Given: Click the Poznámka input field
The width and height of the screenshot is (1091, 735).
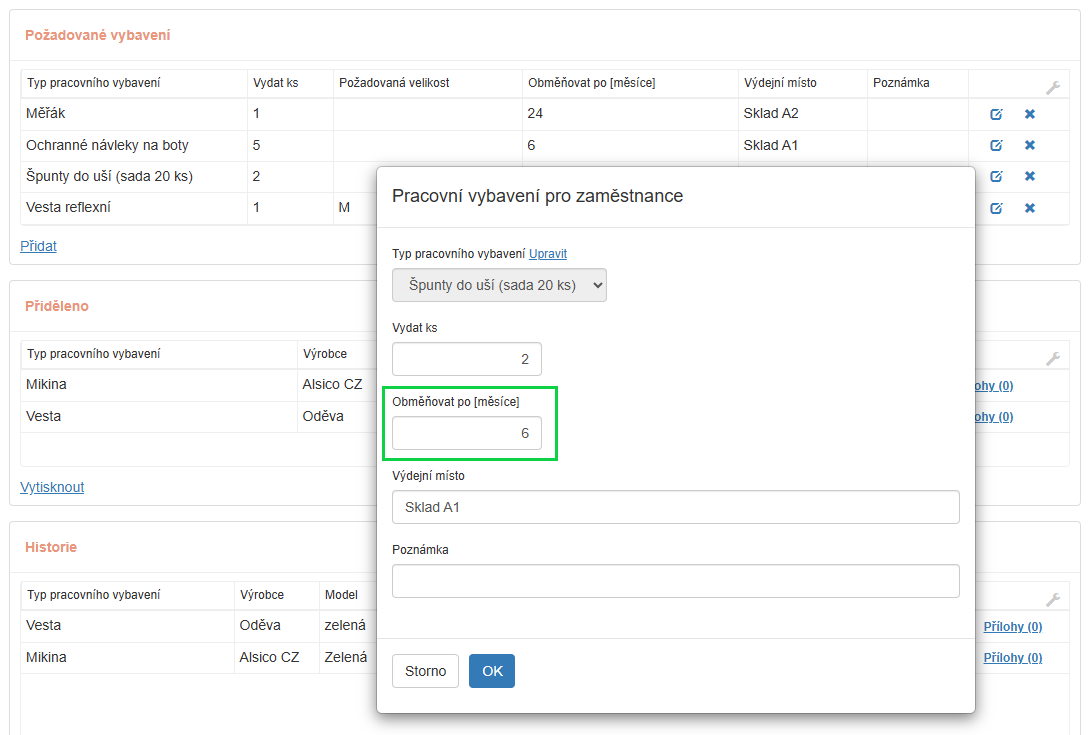Looking at the screenshot, I should [675, 581].
